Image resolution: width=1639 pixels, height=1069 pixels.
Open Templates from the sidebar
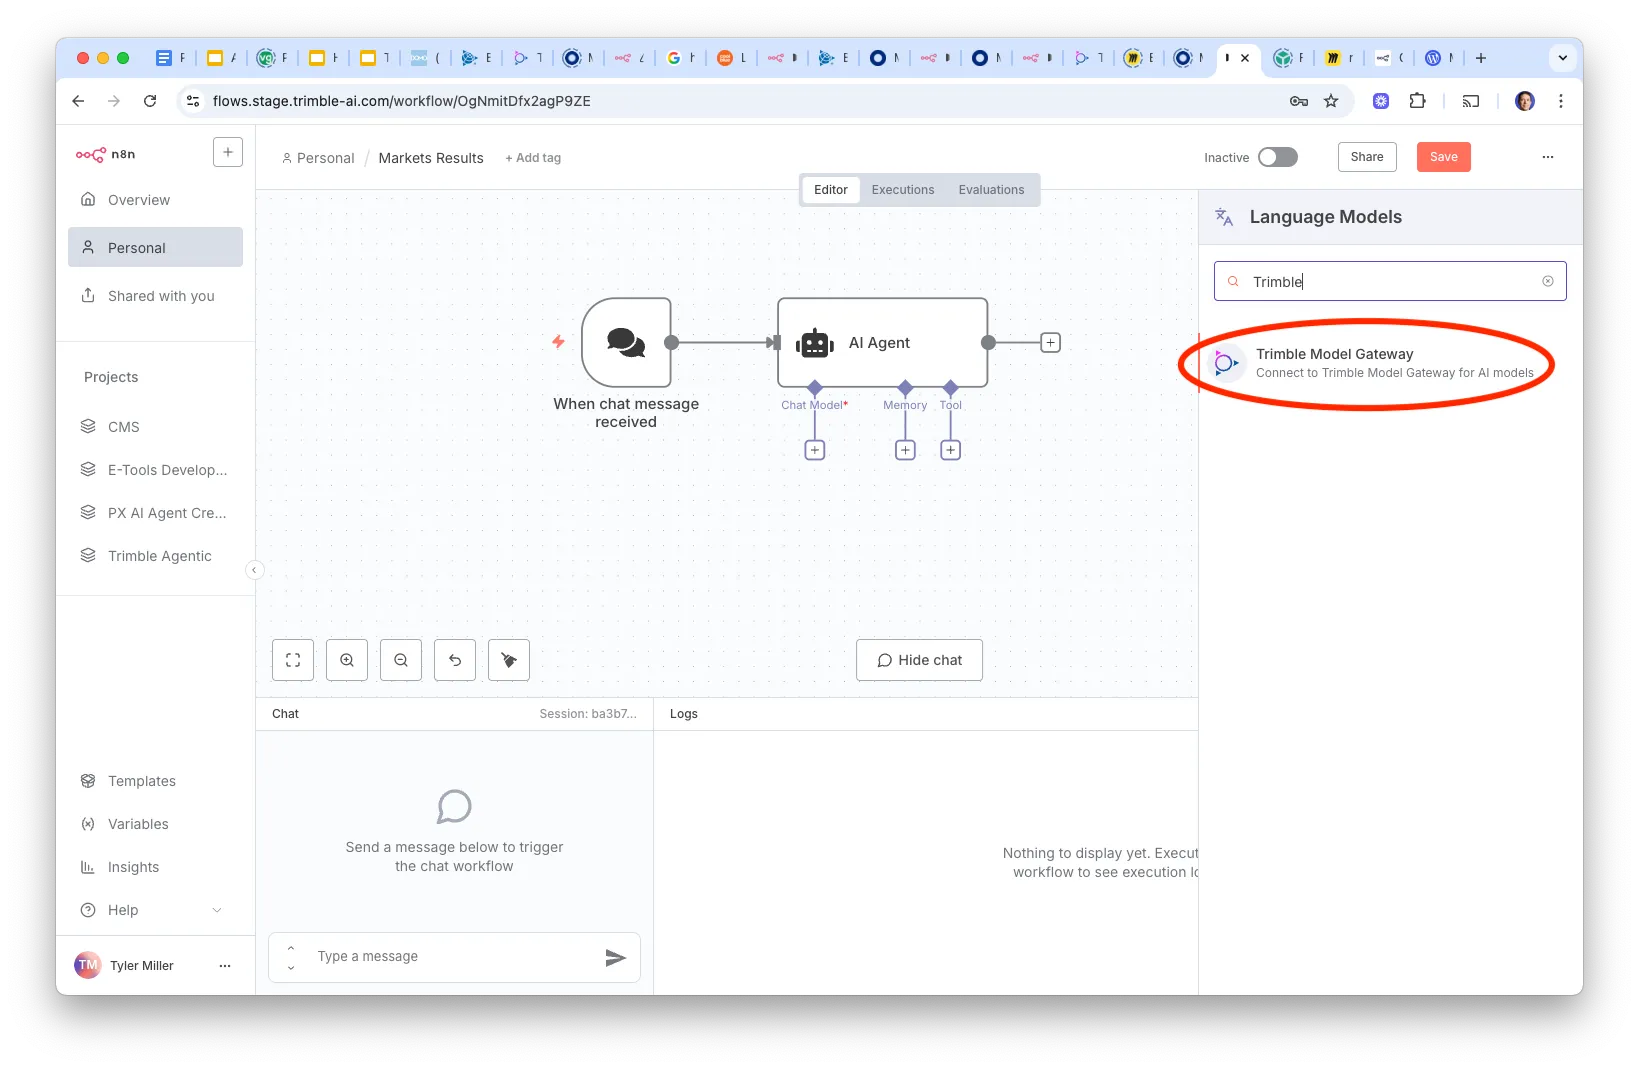click(x=155, y=781)
